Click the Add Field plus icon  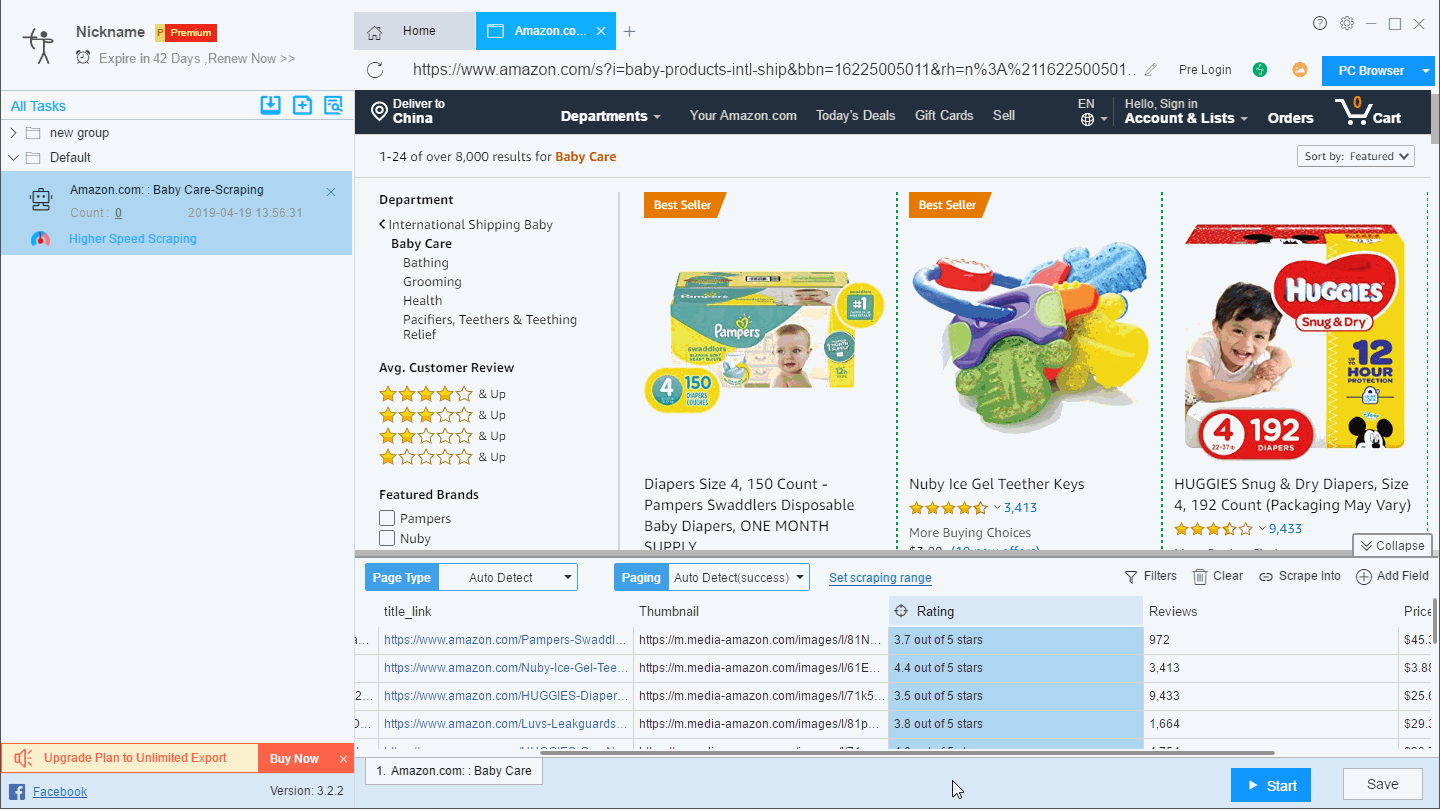[1363, 576]
